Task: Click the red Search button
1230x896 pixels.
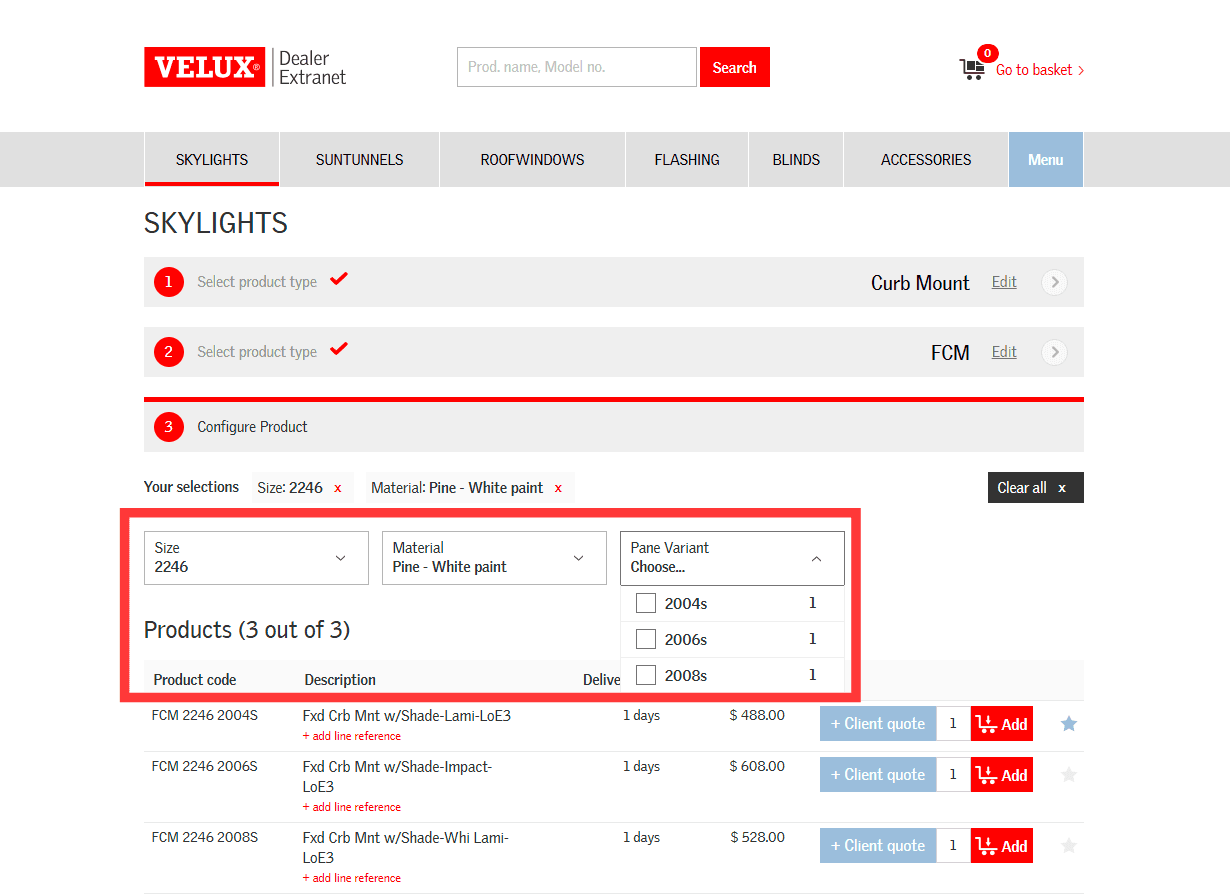Action: pos(735,67)
